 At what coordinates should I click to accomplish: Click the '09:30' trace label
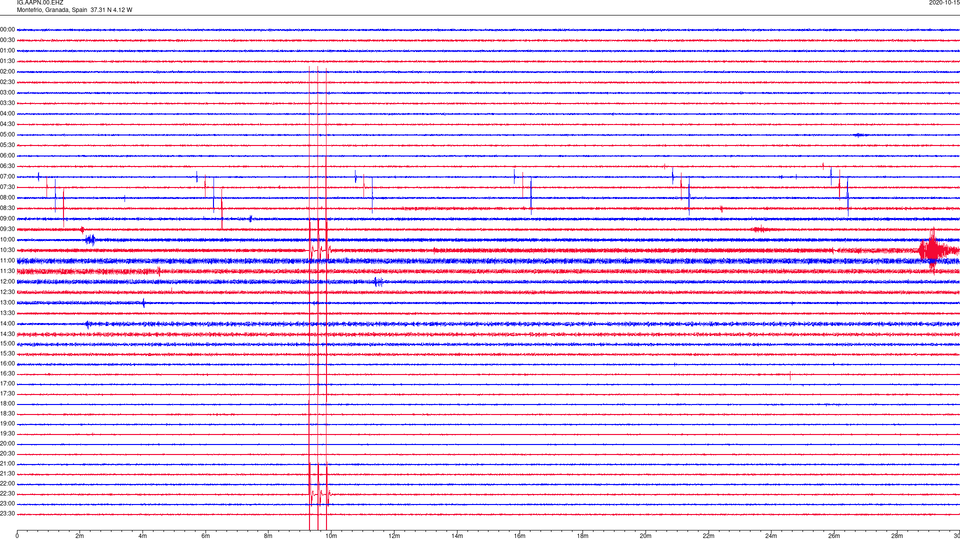click(7, 230)
